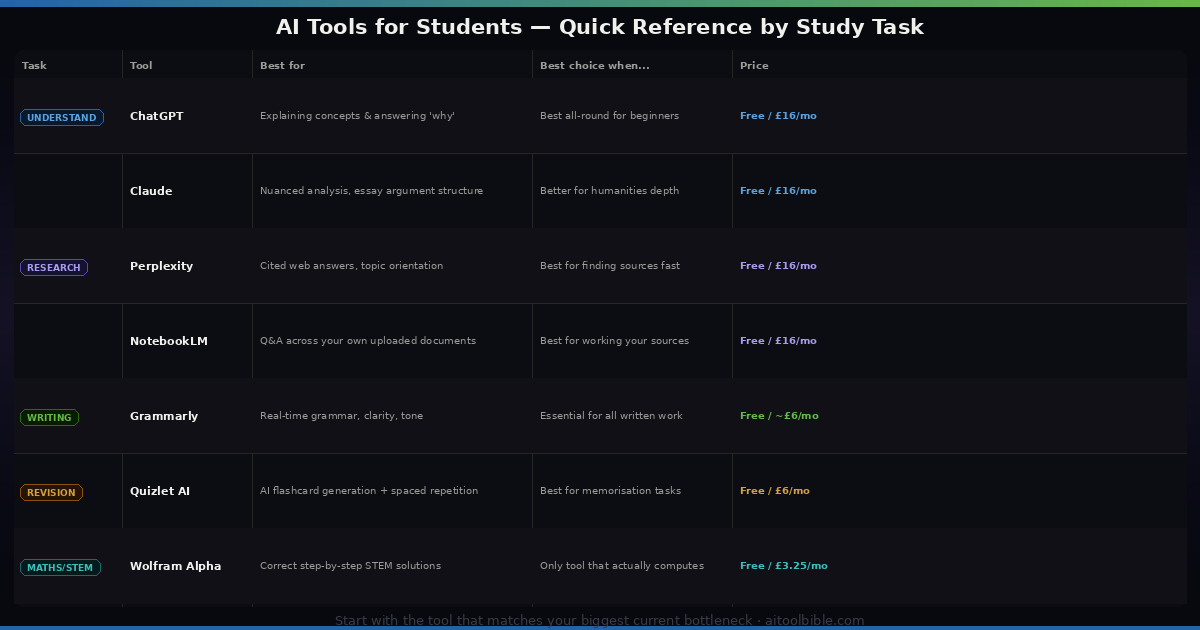This screenshot has height=630, width=1200.
Task: Click 'Explaining concepts & answering why' cell
Action: [x=357, y=116]
